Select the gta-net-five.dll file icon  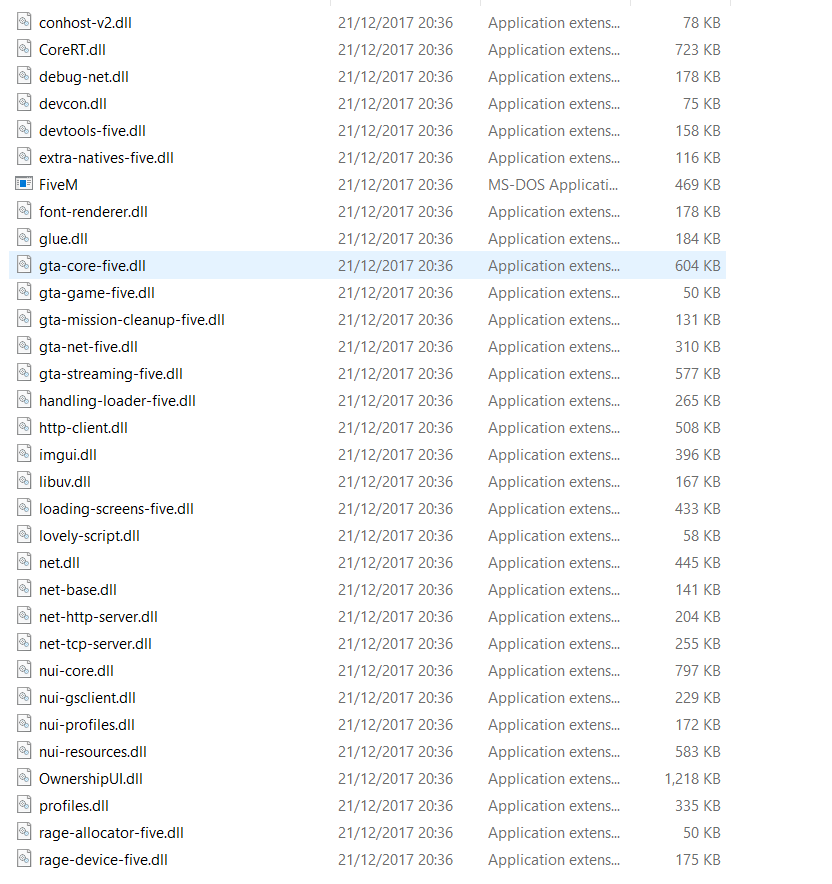point(24,347)
